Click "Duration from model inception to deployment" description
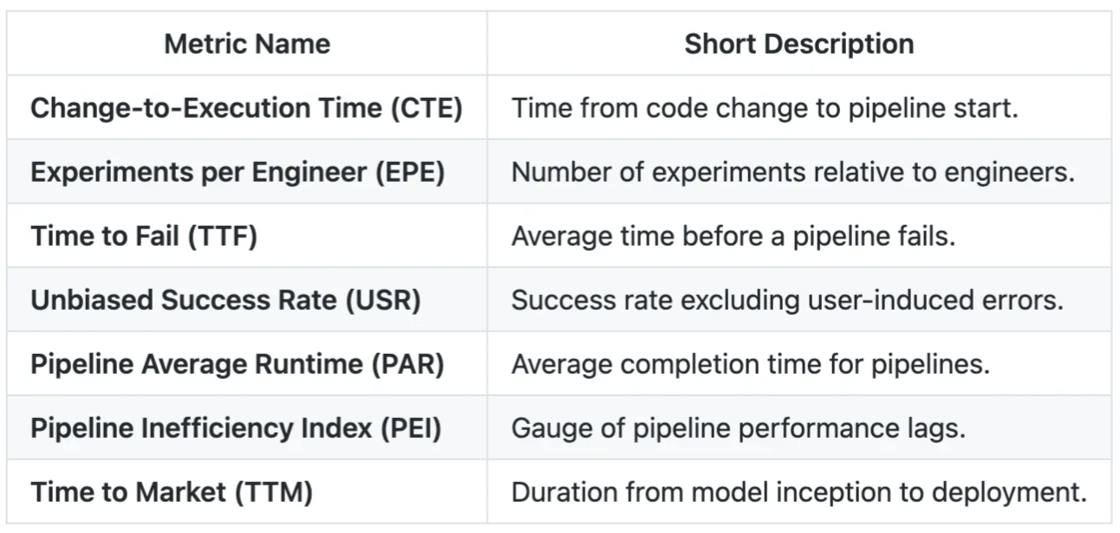The height and width of the screenshot is (533, 1120). (x=798, y=492)
